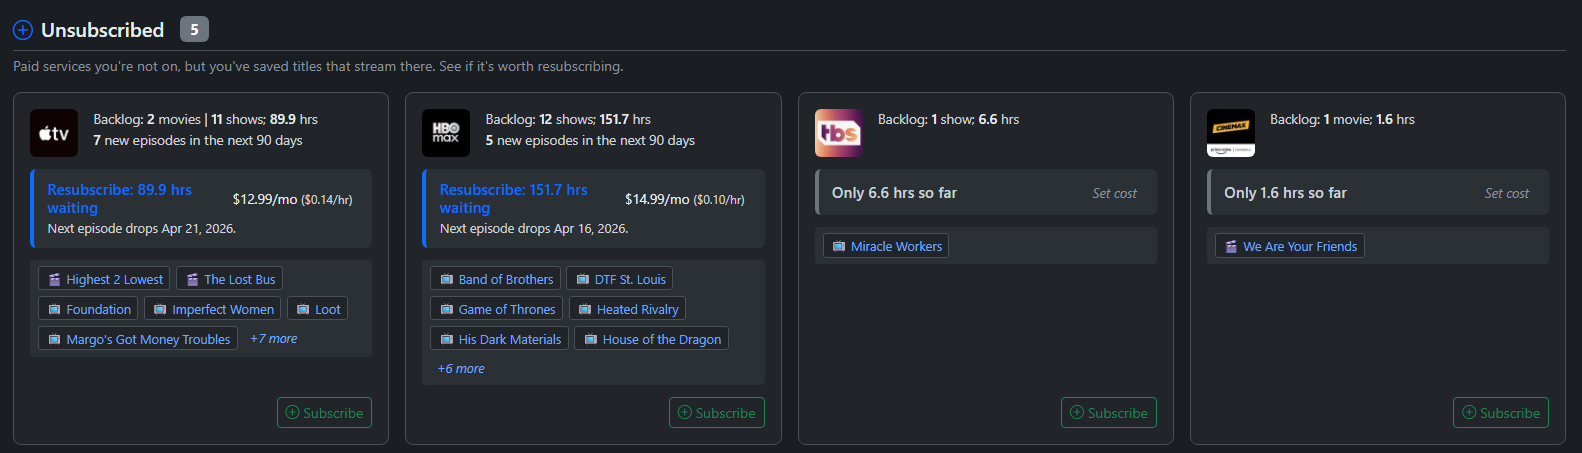Screen dimensions: 1582x453
Task: Click the HBO Max service logo
Action: [x=446, y=133]
